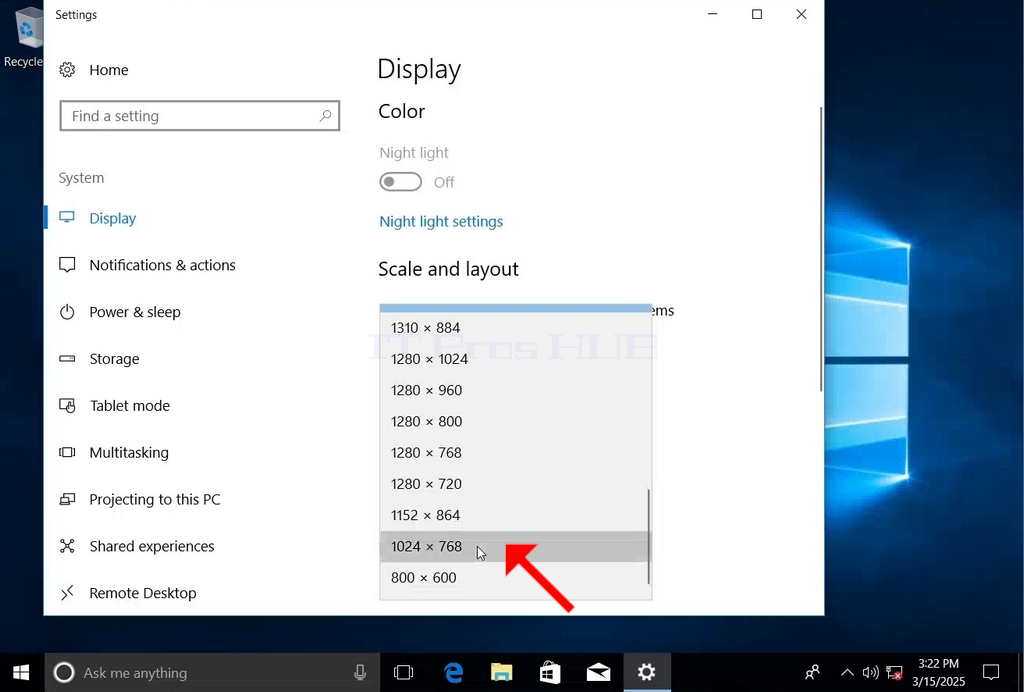Image resolution: width=1024 pixels, height=692 pixels.
Task: Open Power & sleep settings
Action: click(135, 312)
